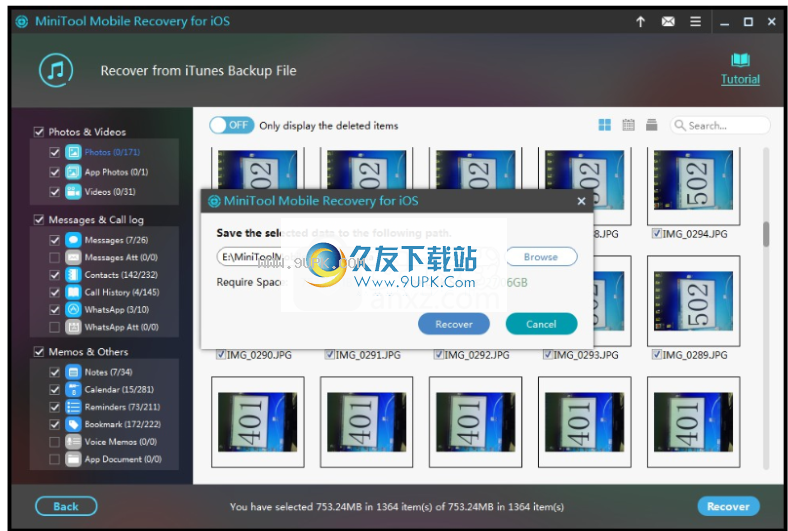Image resolution: width=788 pixels, height=531 pixels.
Task: Click the Messages Att icon
Action: click(x=73, y=257)
